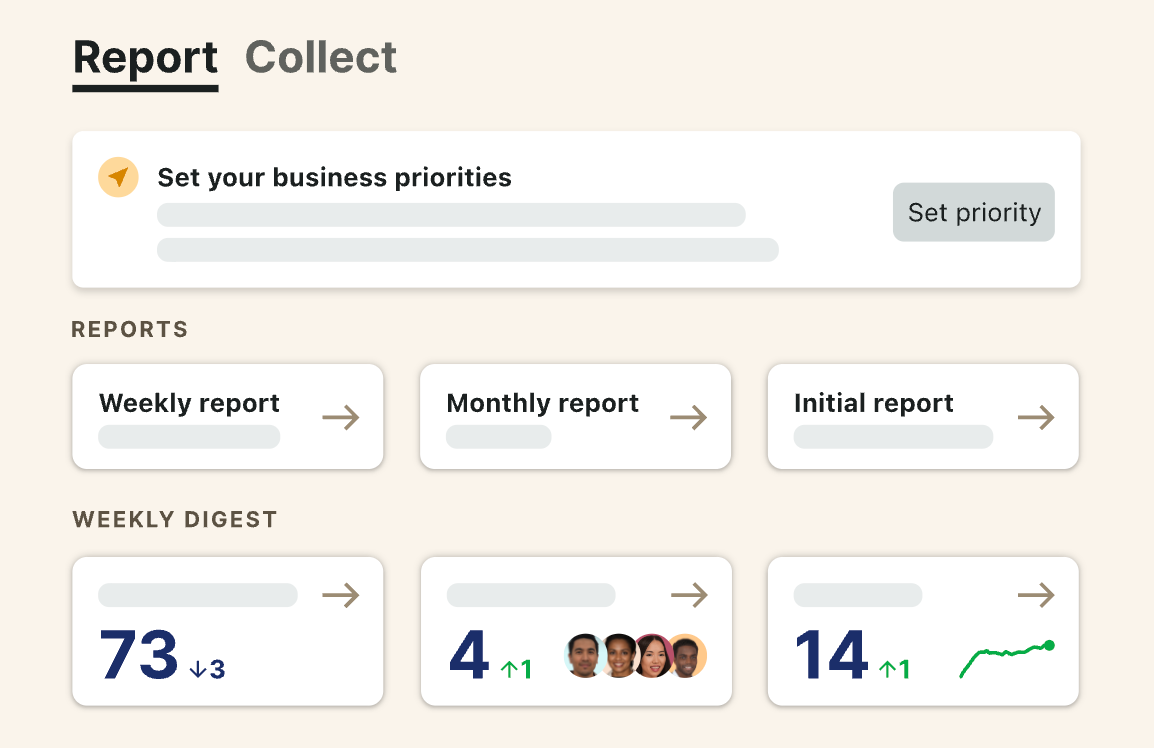This screenshot has width=1154, height=748.
Task: Open the arrow on the 14 digest card
Action: (1036, 596)
